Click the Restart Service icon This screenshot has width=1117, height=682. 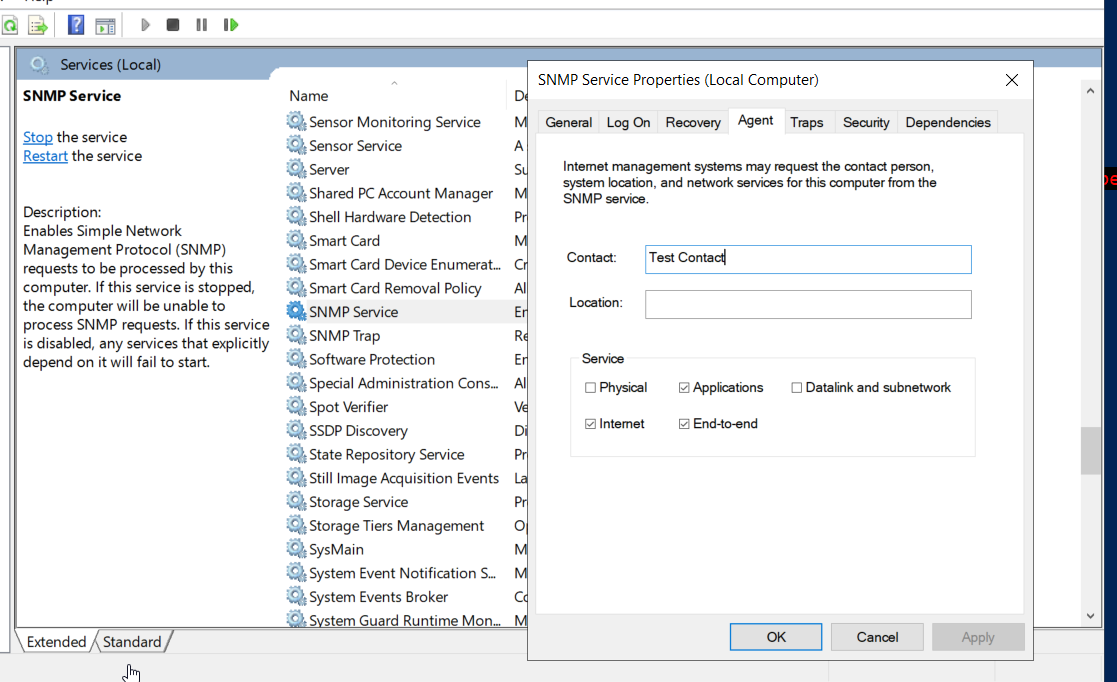(x=231, y=25)
